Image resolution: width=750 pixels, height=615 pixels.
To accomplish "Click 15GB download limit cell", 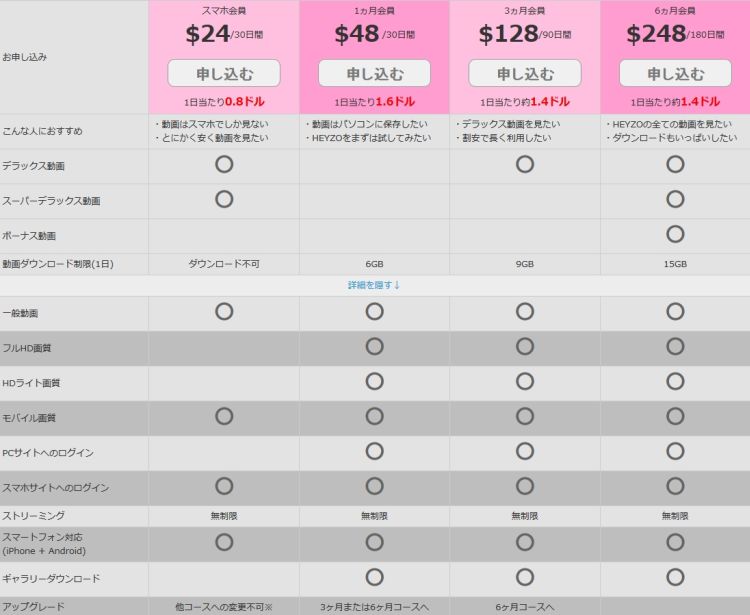I will (x=675, y=264).
